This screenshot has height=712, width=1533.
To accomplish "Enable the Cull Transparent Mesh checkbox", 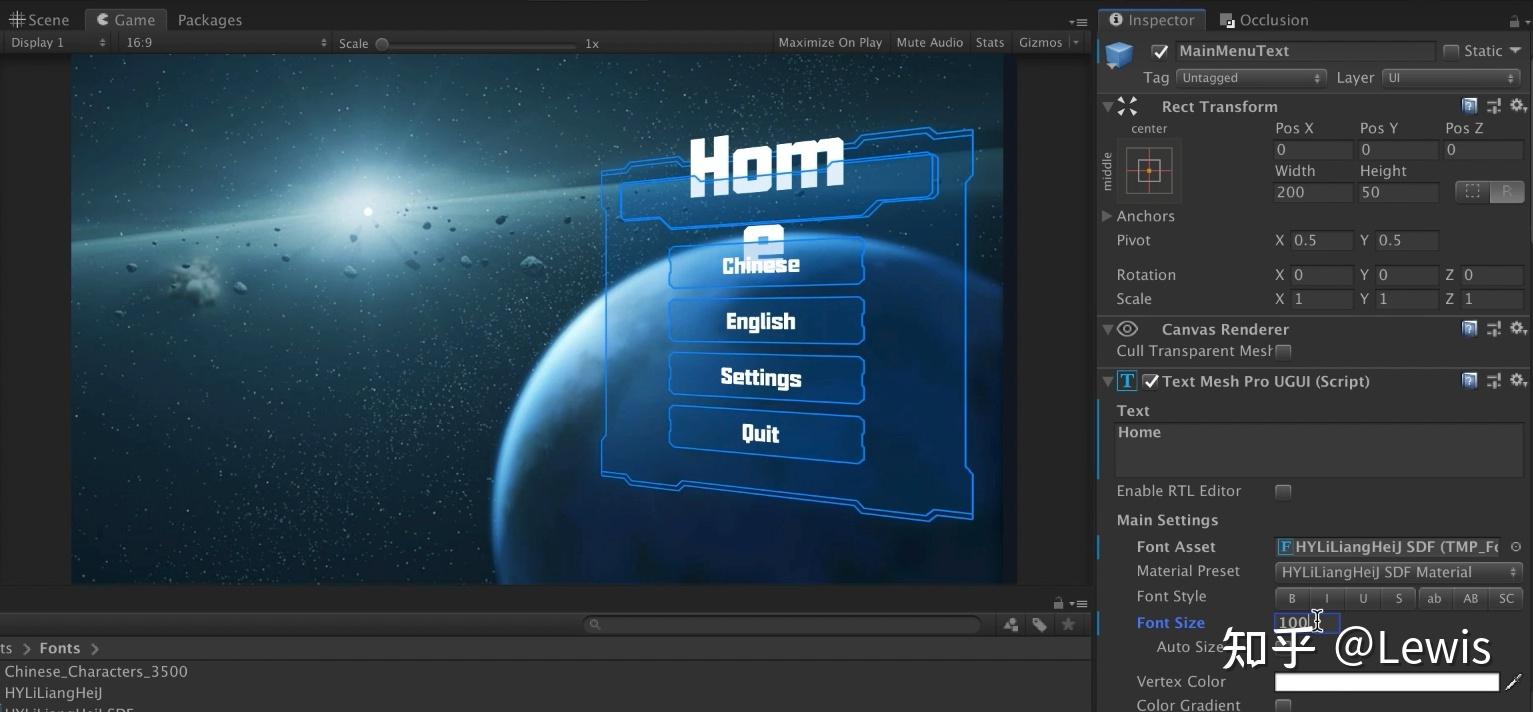I will (x=1283, y=351).
